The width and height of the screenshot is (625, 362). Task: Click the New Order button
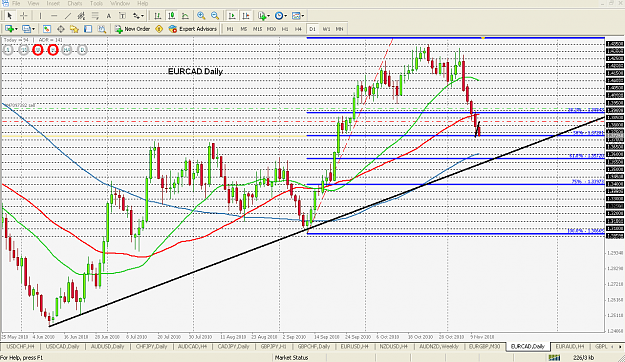coord(132,29)
